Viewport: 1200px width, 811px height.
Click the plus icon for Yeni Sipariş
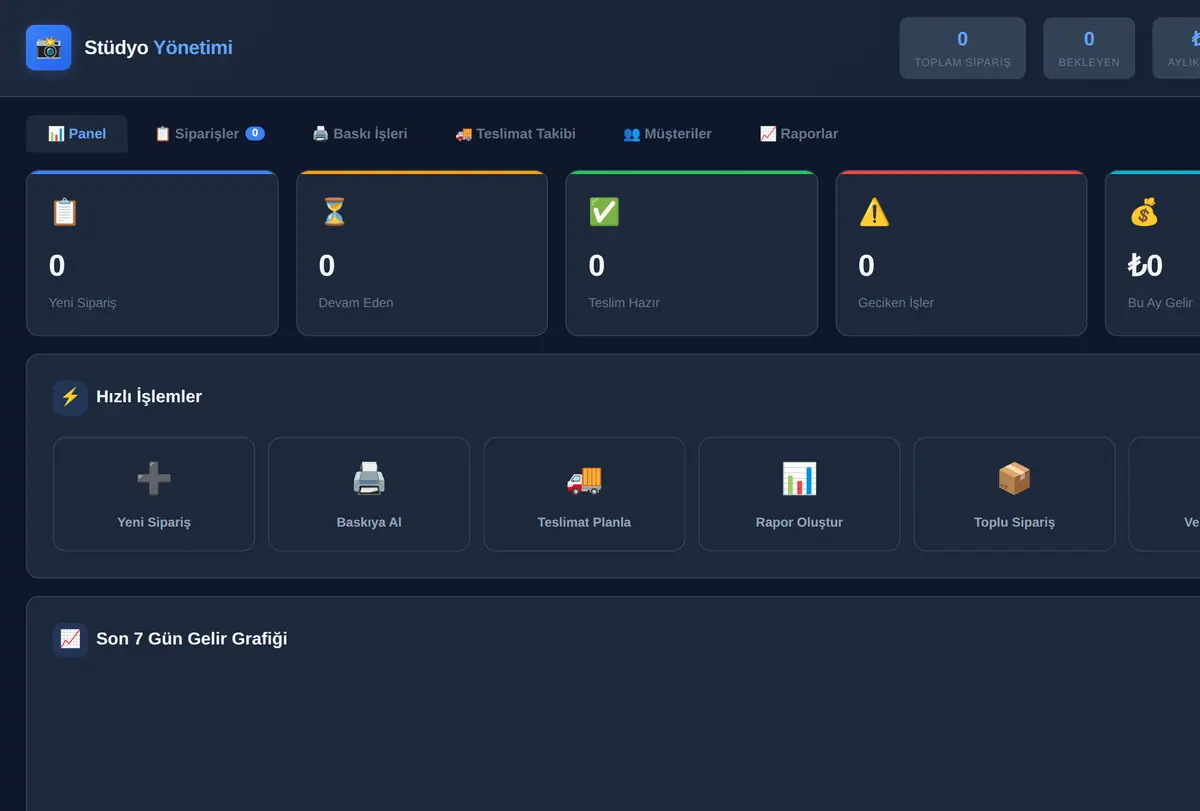click(154, 479)
